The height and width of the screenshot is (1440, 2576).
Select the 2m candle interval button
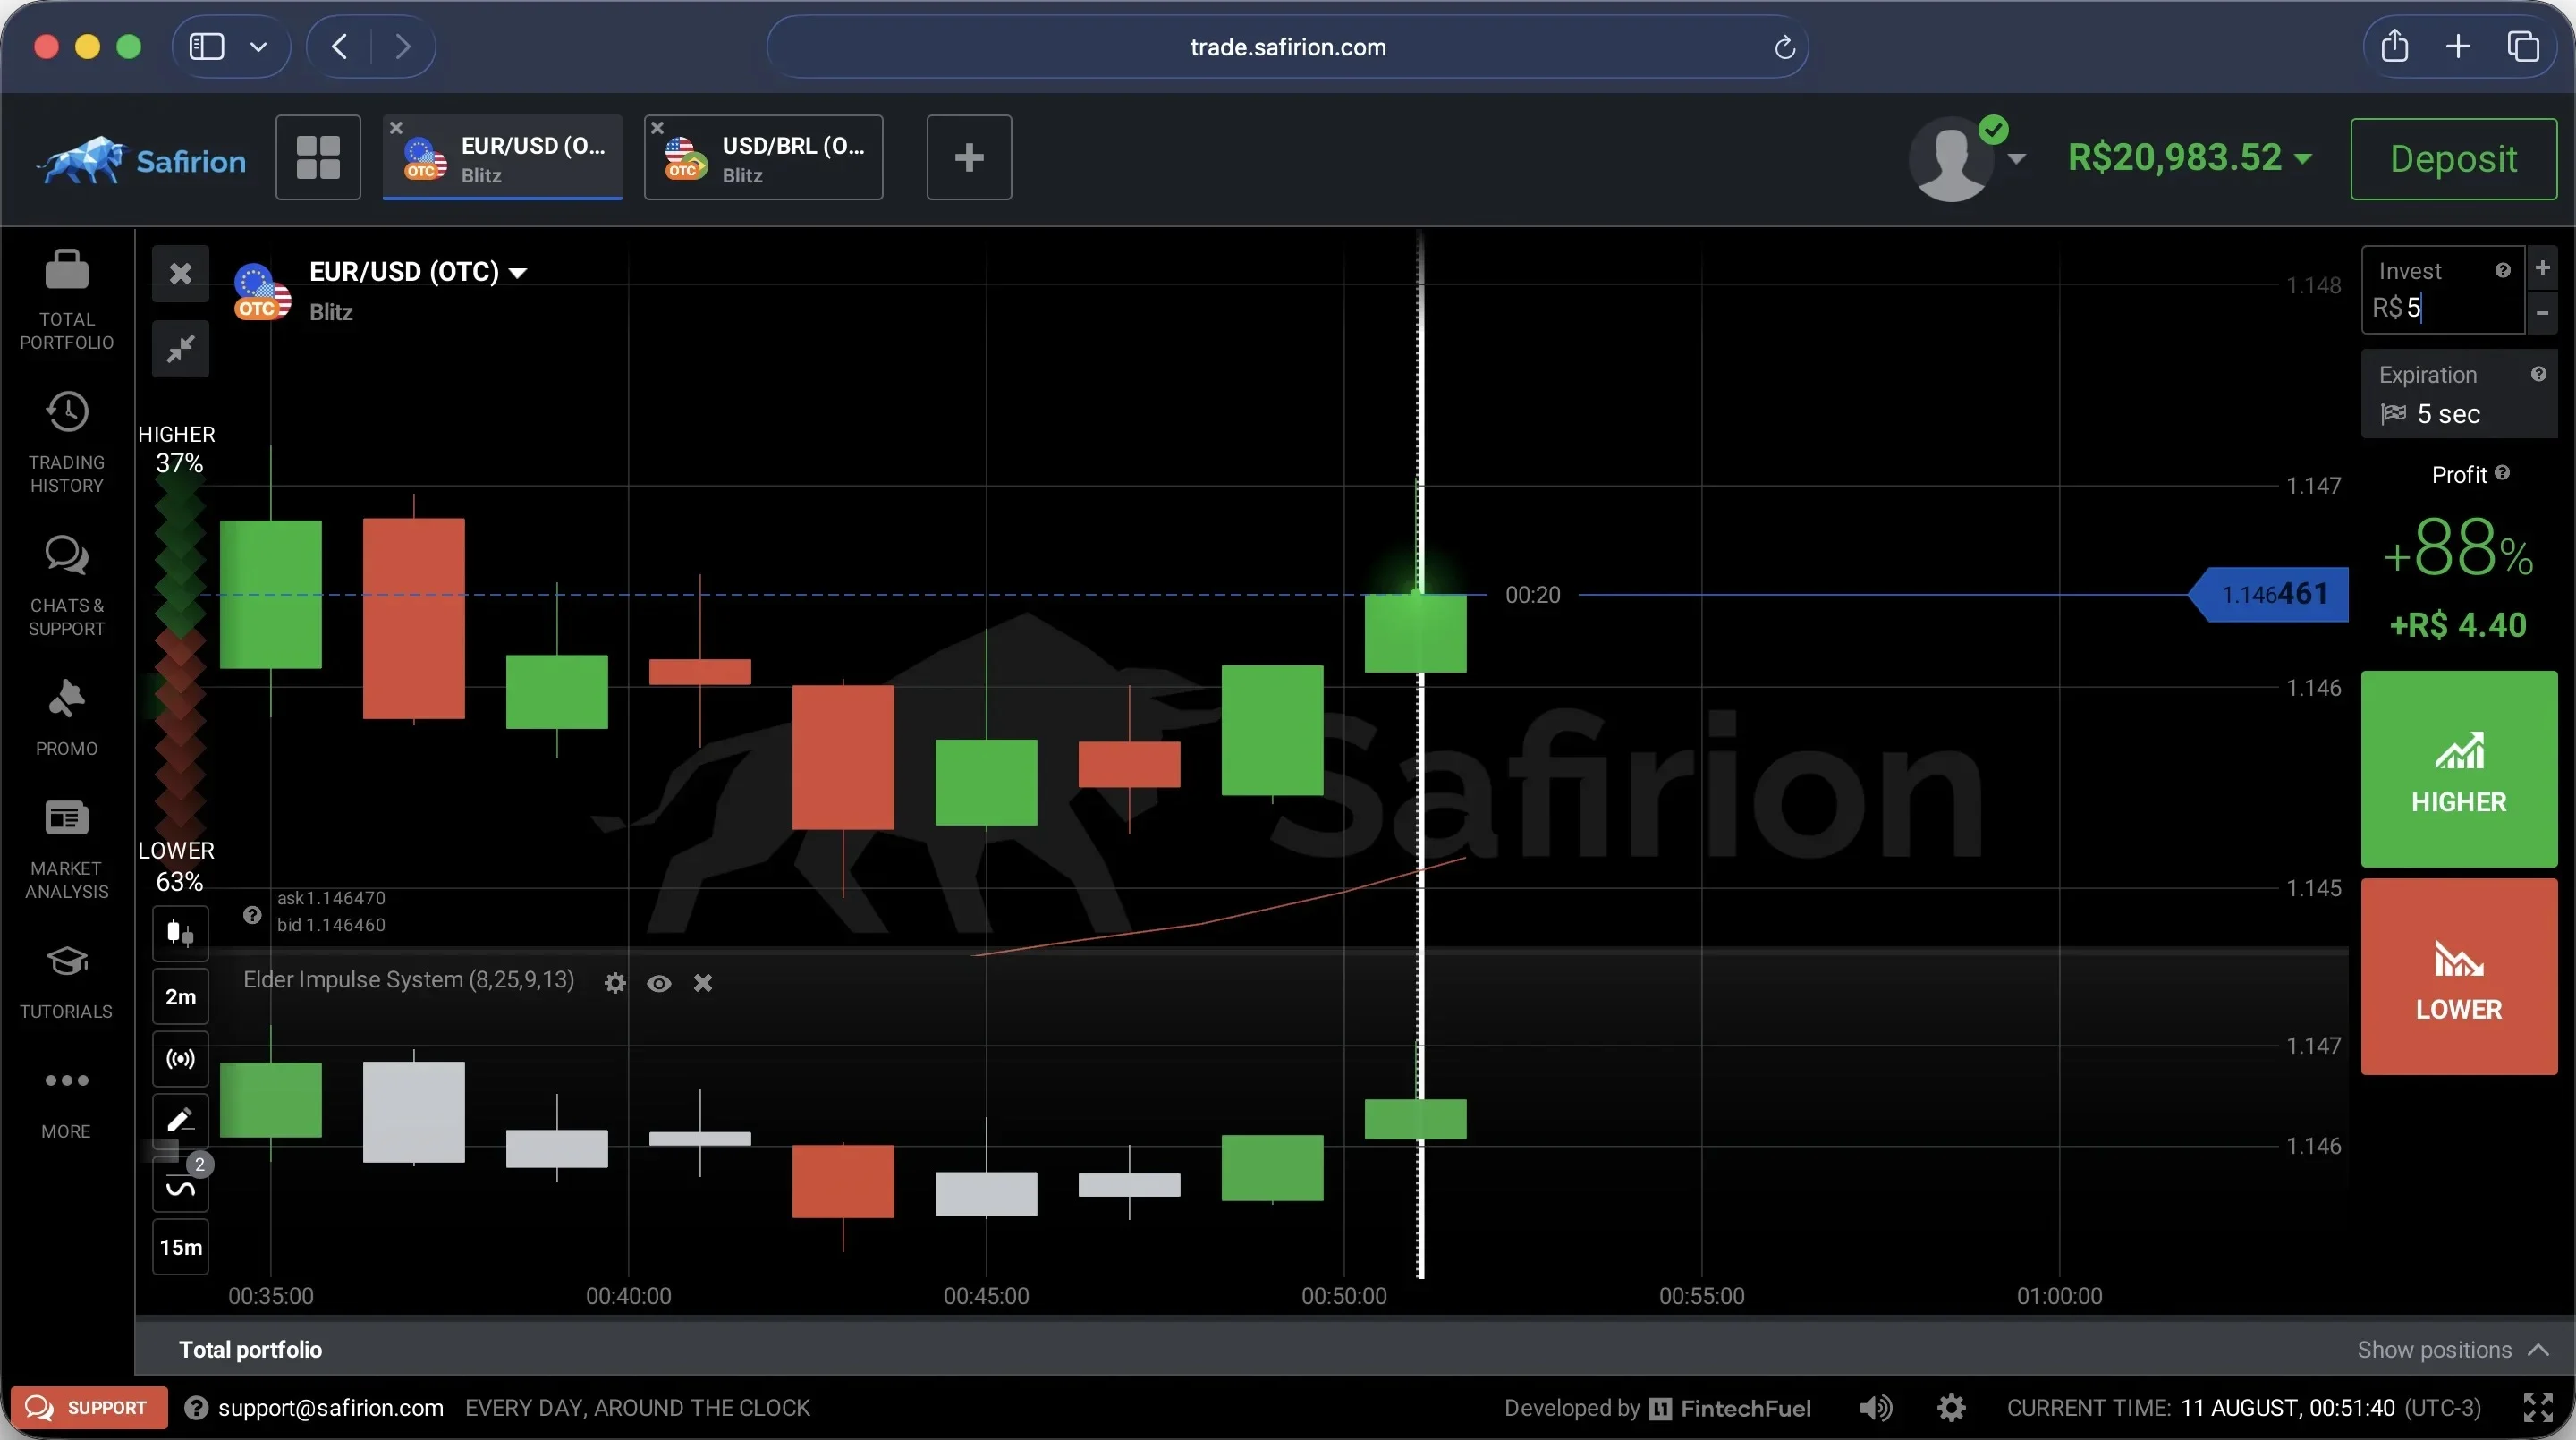click(181, 996)
